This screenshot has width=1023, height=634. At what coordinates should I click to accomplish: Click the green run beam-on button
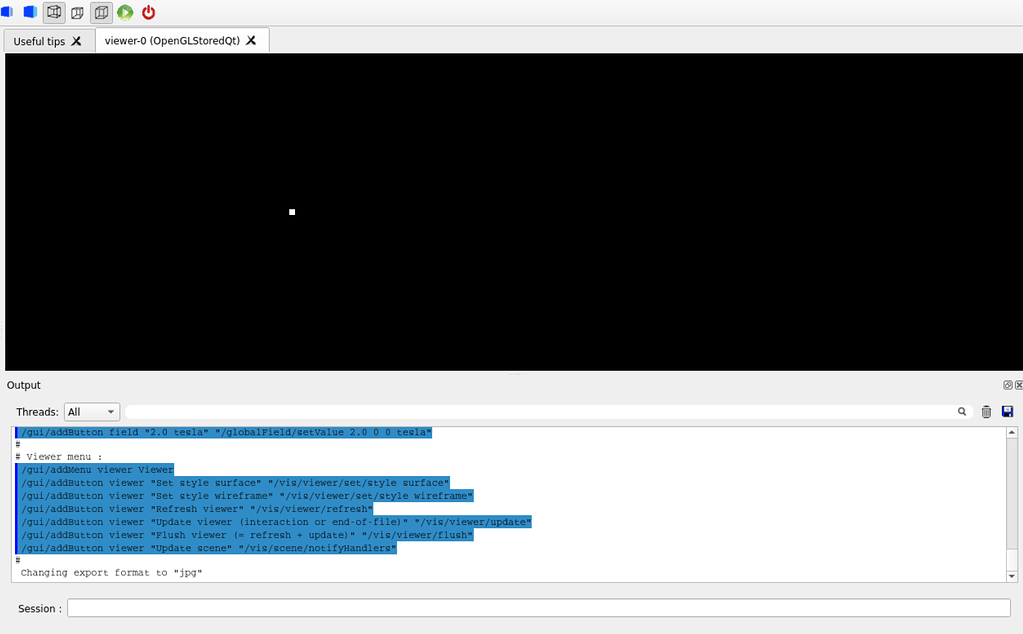click(x=125, y=13)
